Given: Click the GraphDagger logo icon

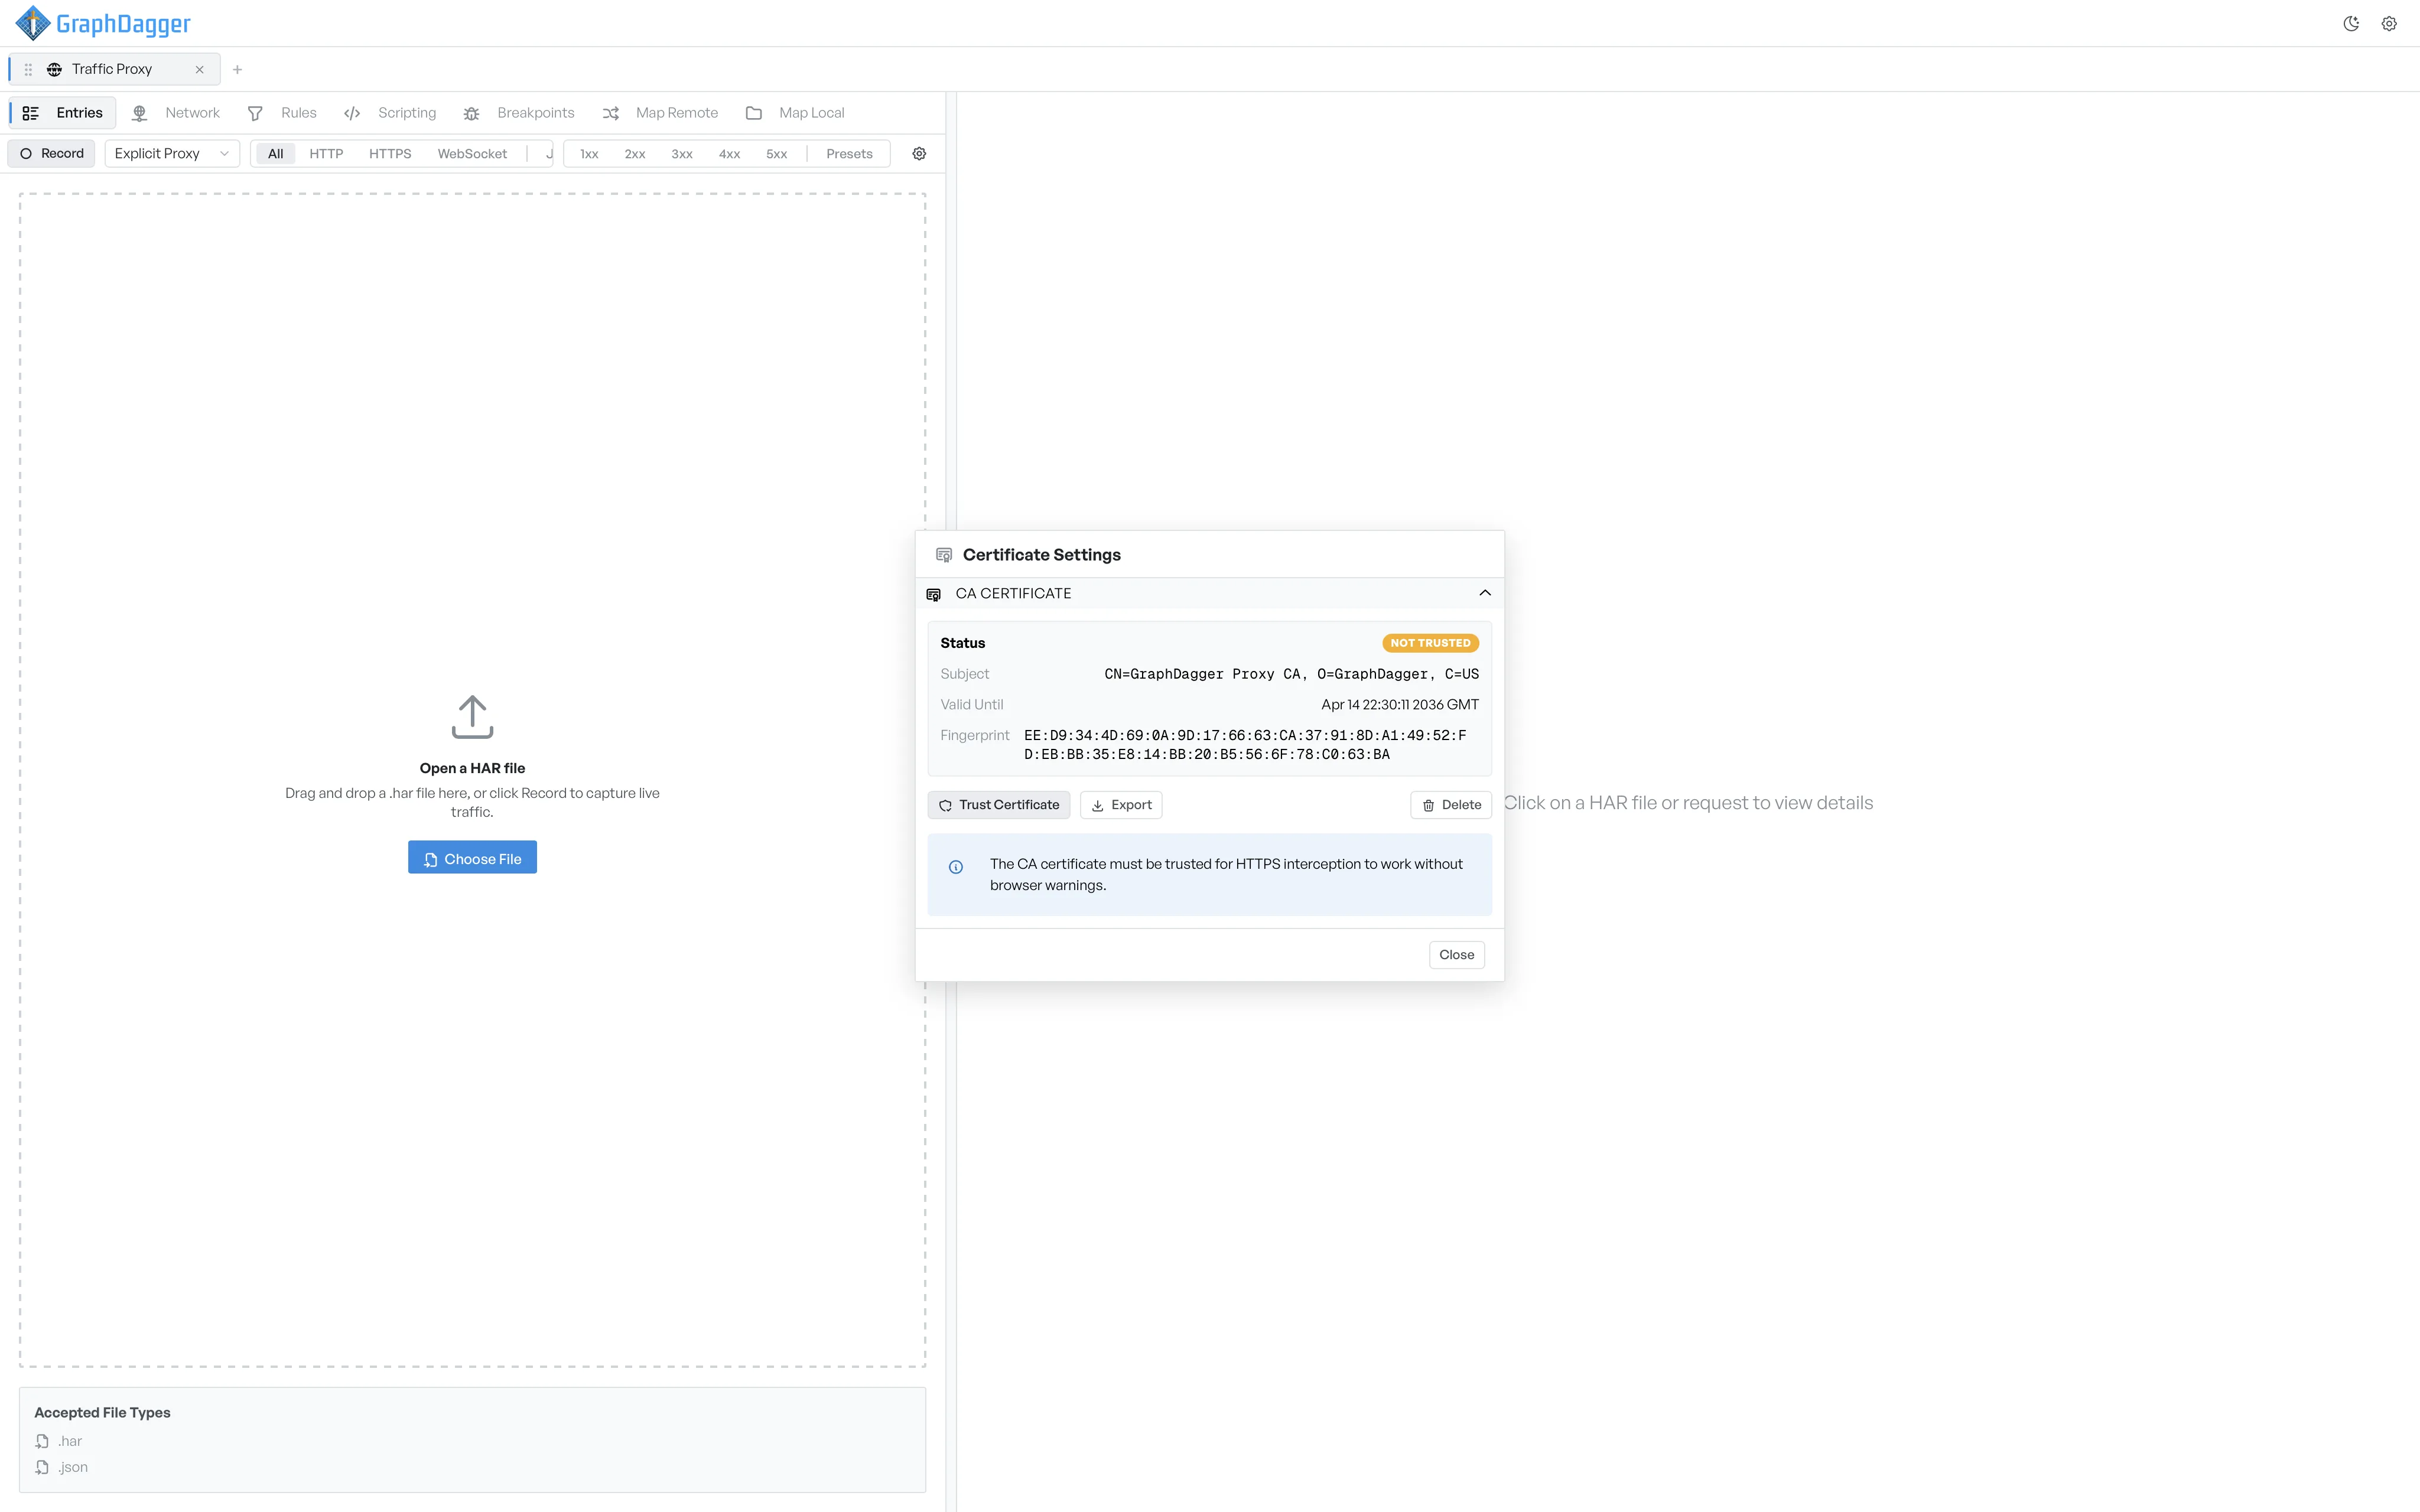Looking at the screenshot, I should click(x=32, y=23).
